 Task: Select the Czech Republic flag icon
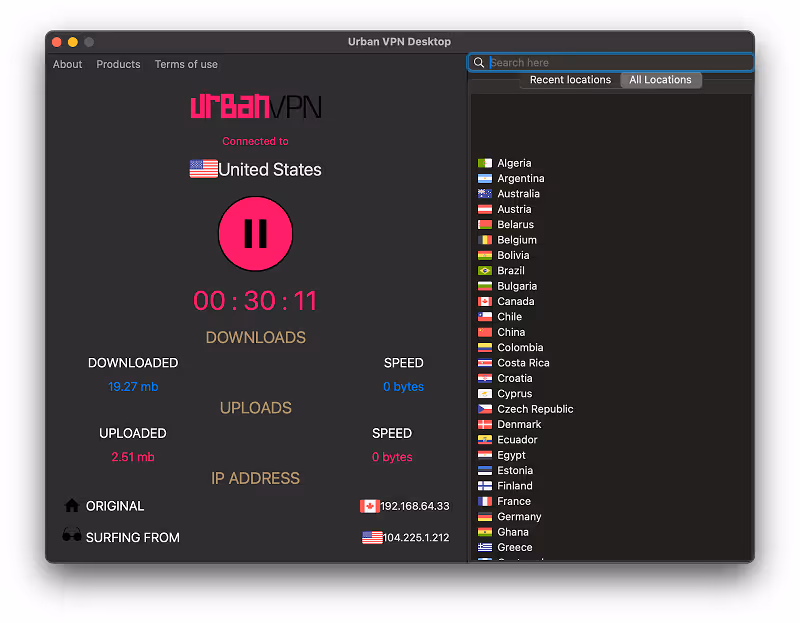(485, 409)
